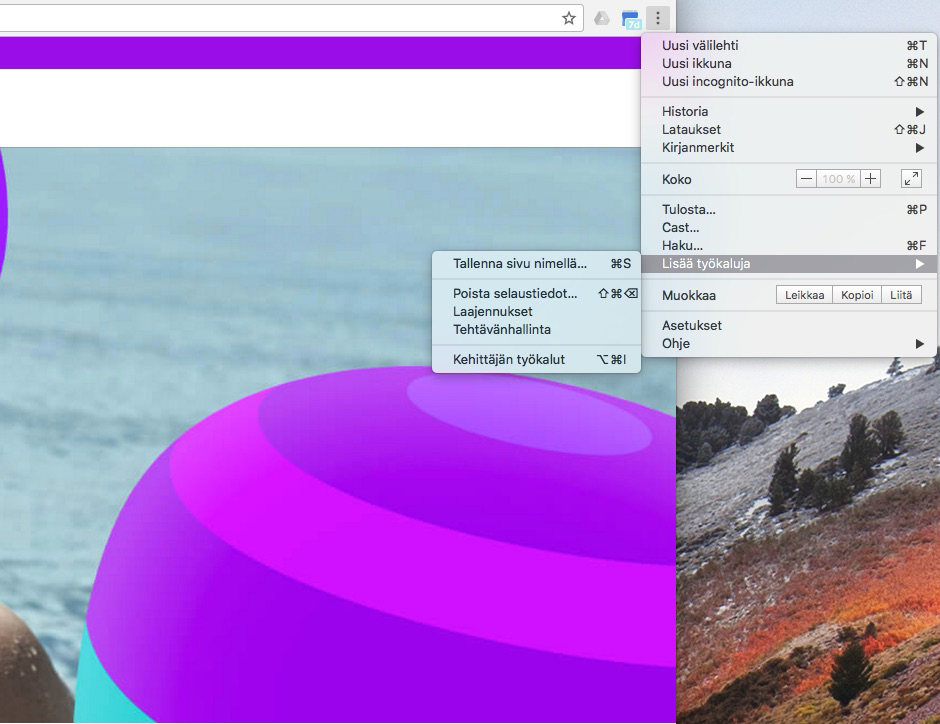
Task: Select the Cast... menu entry
Action: [789, 228]
